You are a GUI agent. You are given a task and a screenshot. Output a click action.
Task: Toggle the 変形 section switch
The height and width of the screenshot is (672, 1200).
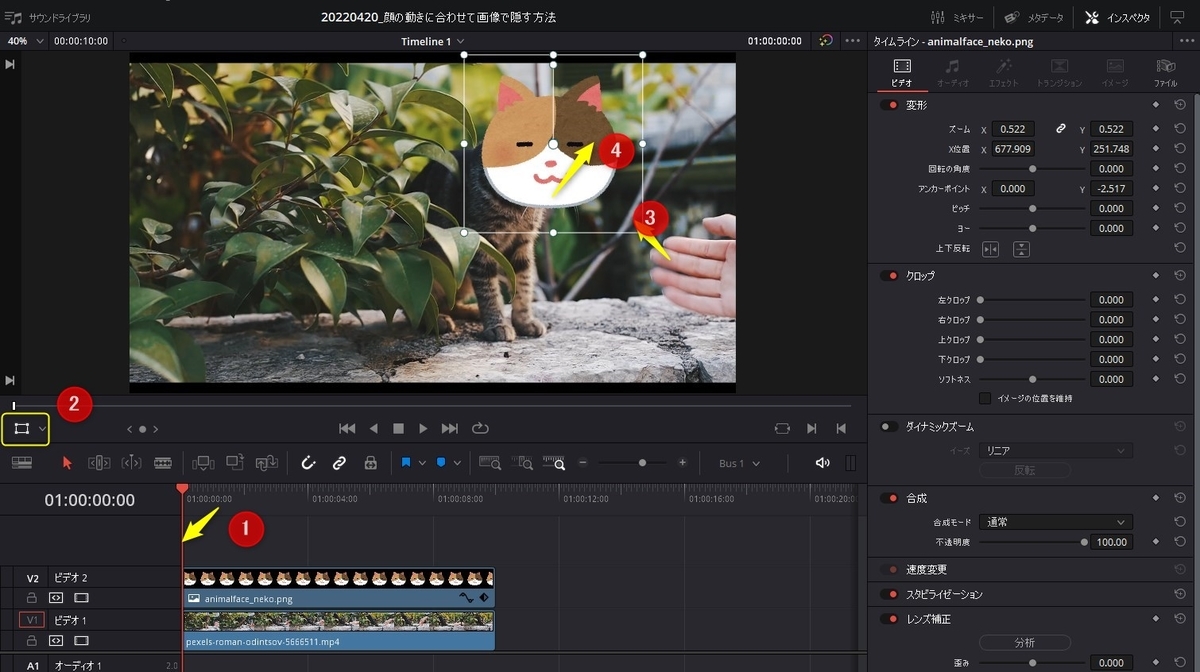click(x=888, y=105)
